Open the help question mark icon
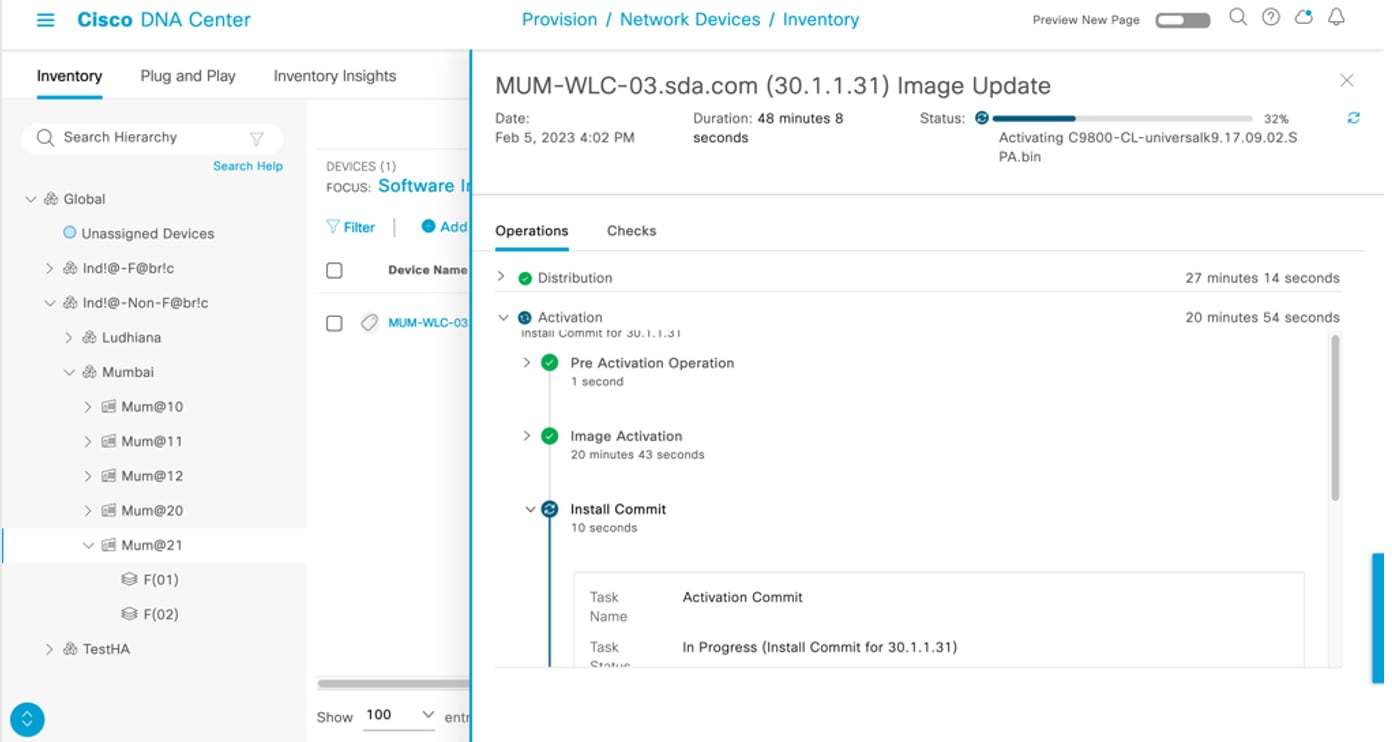 [x=1271, y=18]
